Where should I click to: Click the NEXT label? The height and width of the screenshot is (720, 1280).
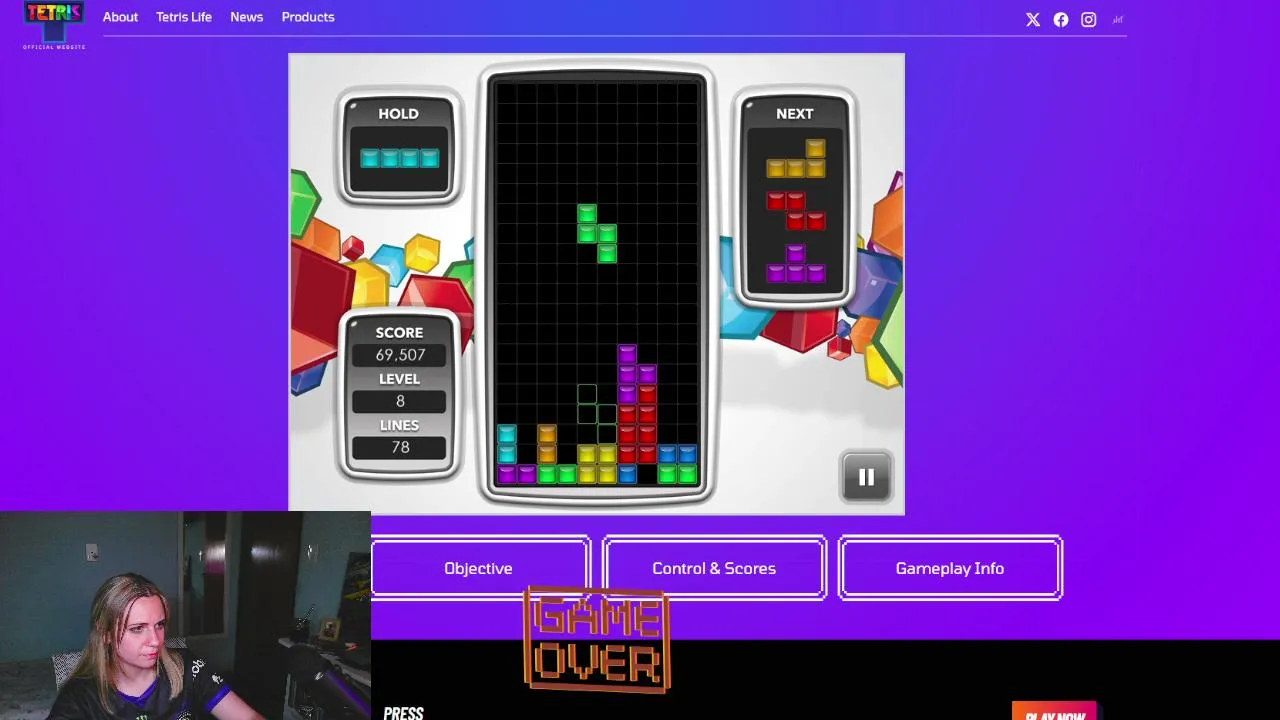click(795, 114)
